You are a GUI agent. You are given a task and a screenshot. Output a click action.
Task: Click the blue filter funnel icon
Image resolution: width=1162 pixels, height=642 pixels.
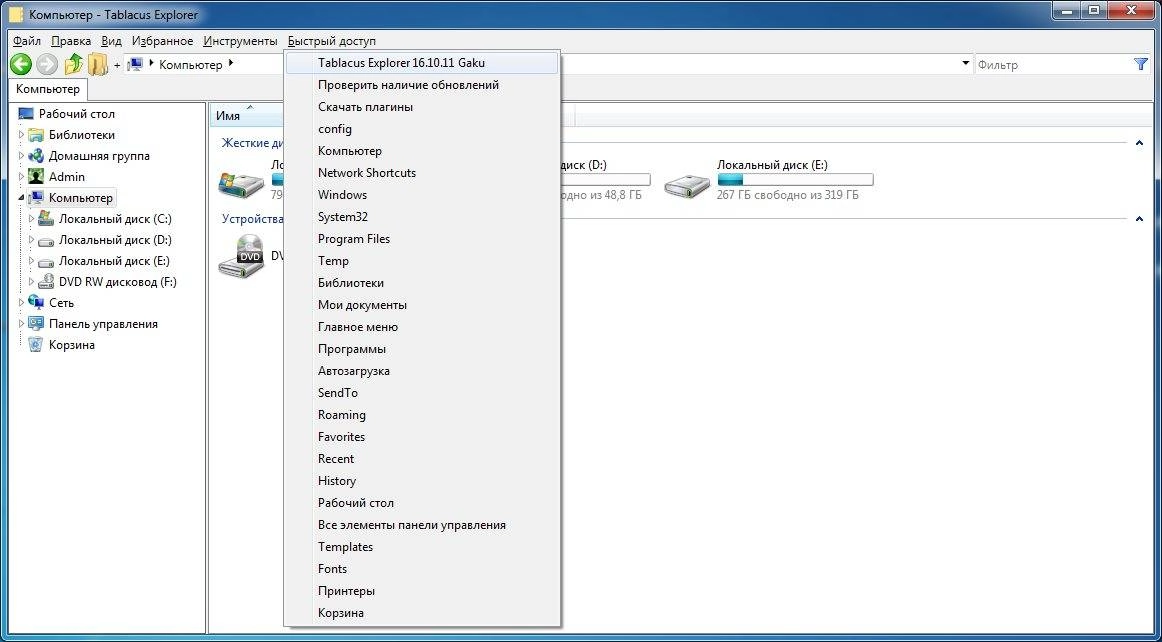pos(1141,64)
